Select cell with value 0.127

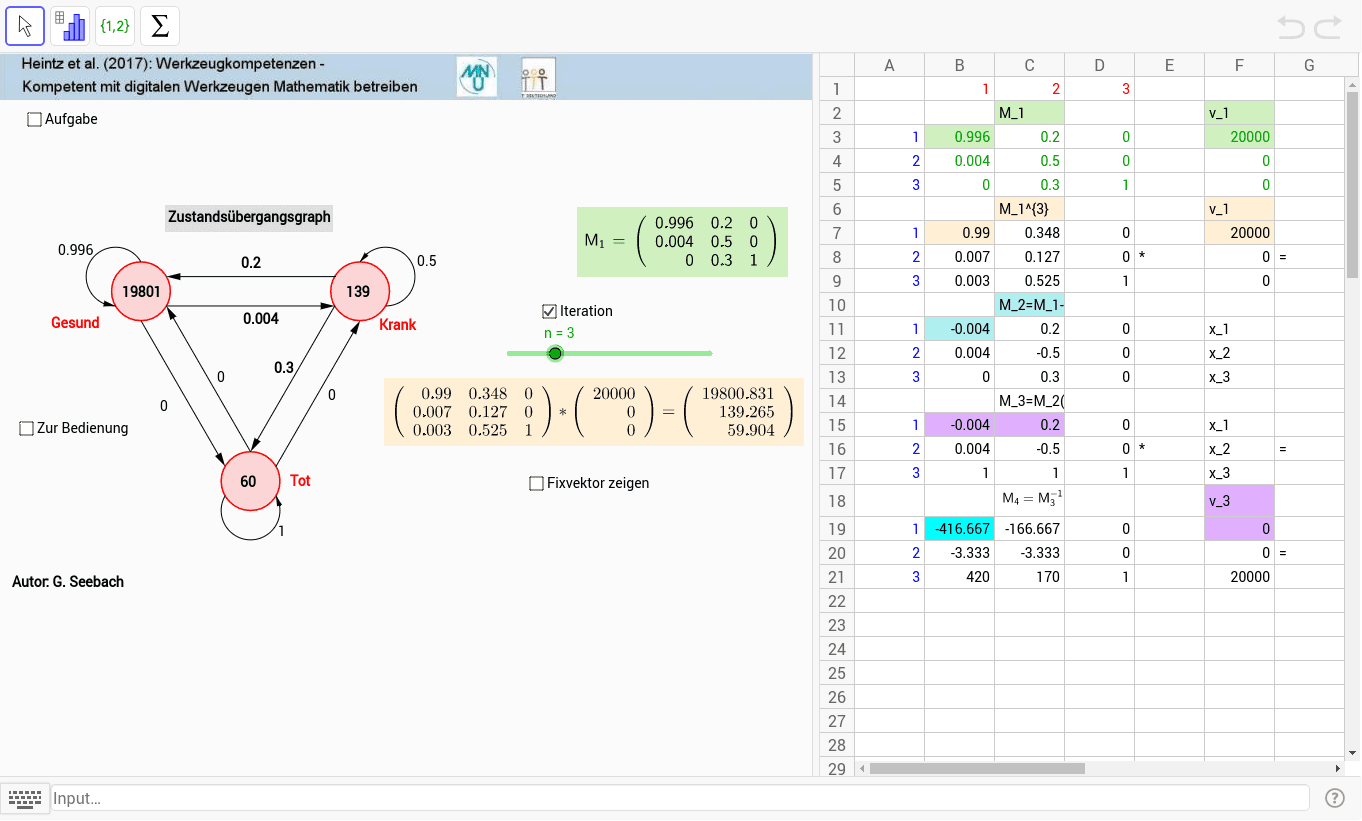tap(1029, 257)
